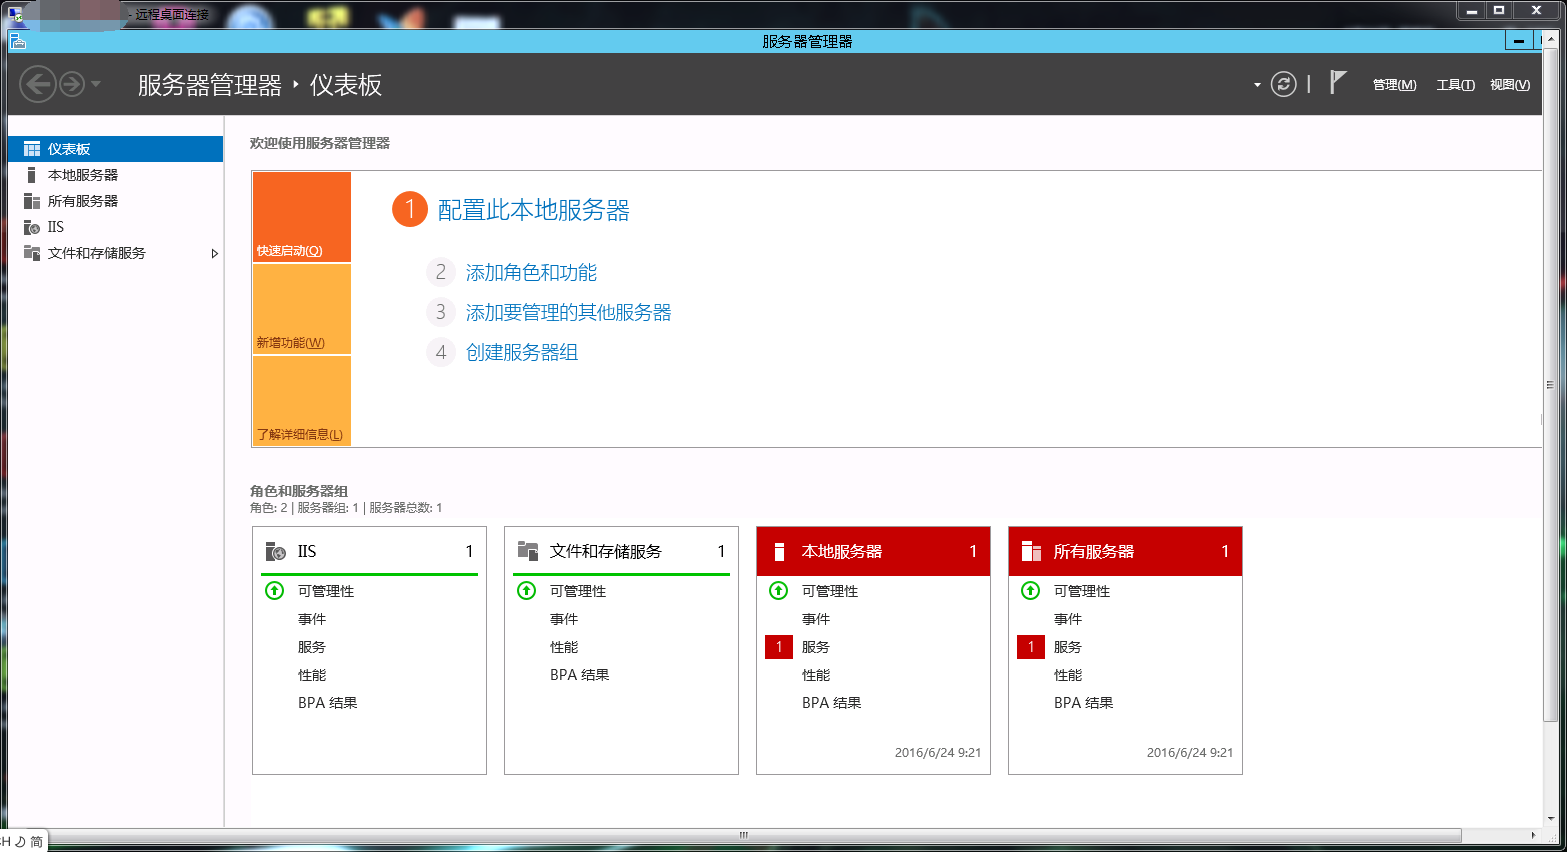
Task: Click the vertical scrollbar on right edge
Action: (x=1551, y=385)
